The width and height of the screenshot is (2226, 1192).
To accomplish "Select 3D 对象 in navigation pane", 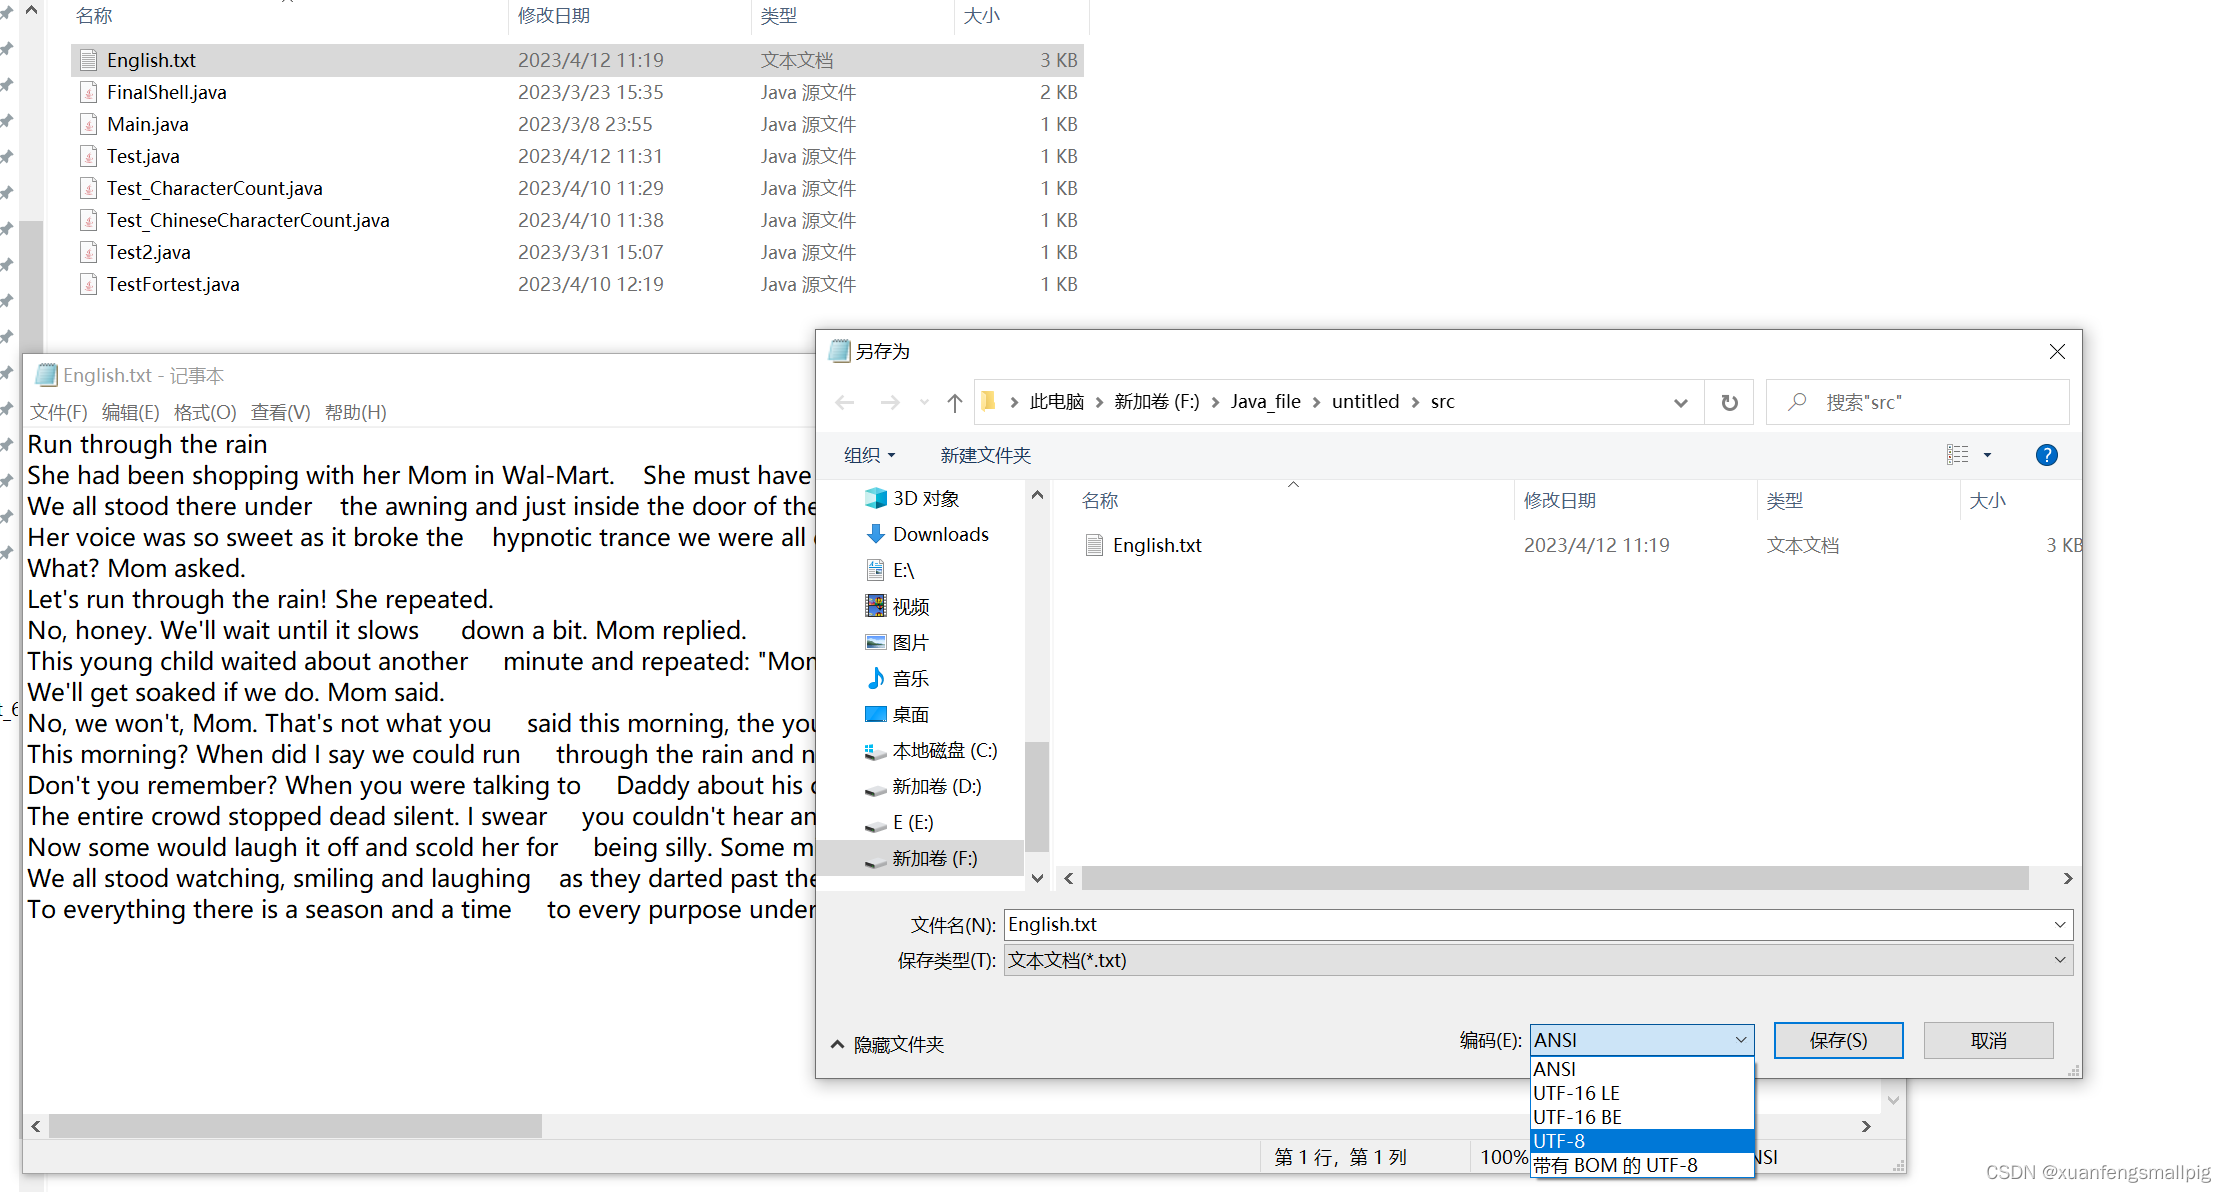I will coord(925,498).
